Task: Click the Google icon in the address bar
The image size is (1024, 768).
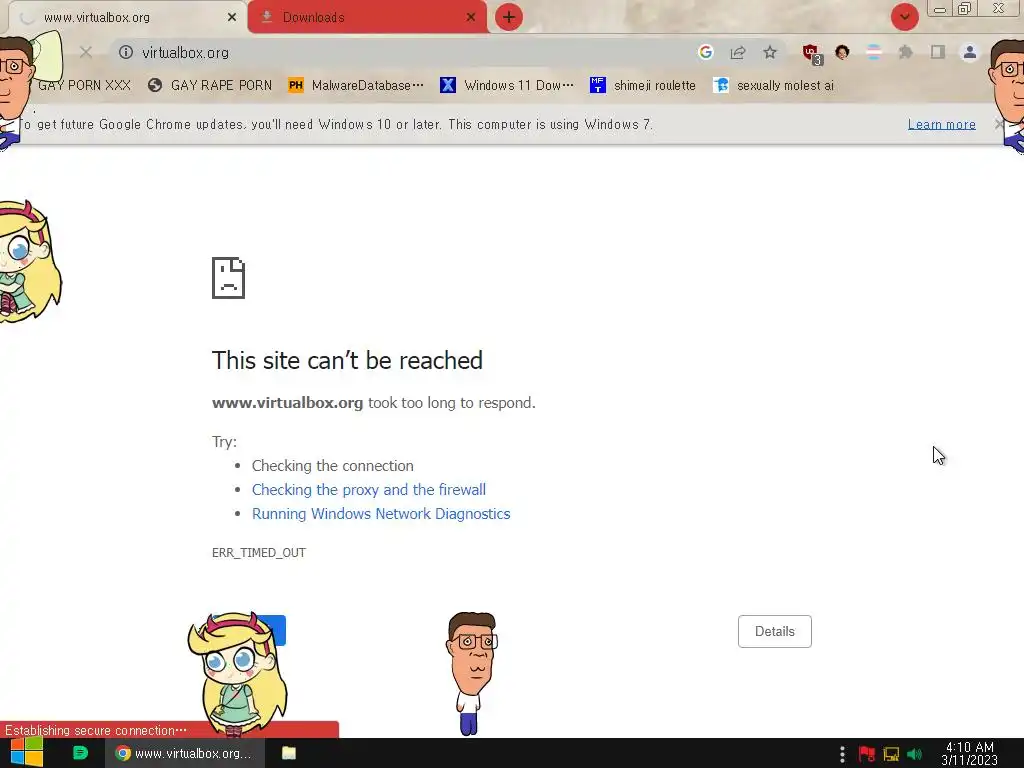Action: tap(705, 52)
